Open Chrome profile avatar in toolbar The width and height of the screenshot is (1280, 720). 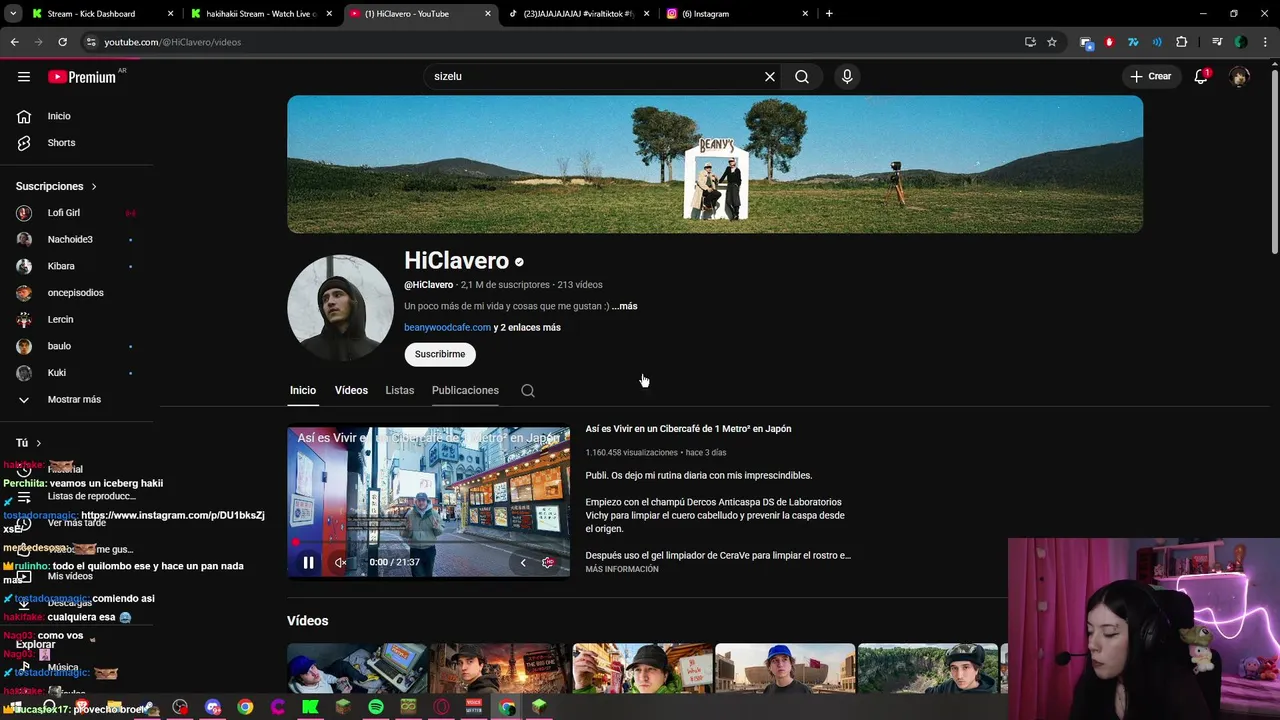(x=1240, y=42)
